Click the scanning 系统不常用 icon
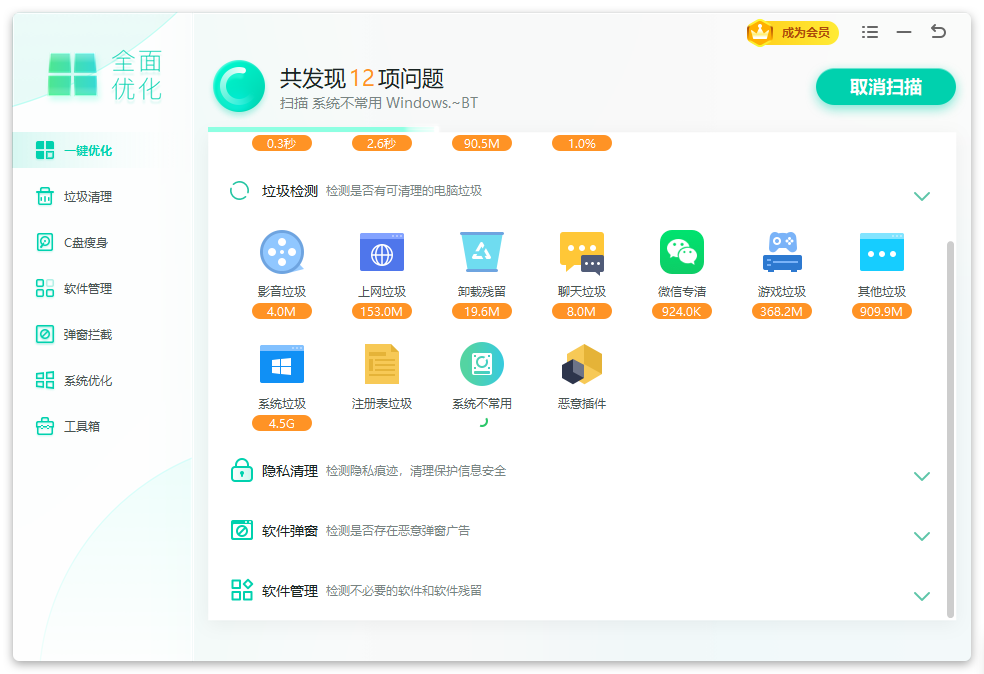 [481, 364]
